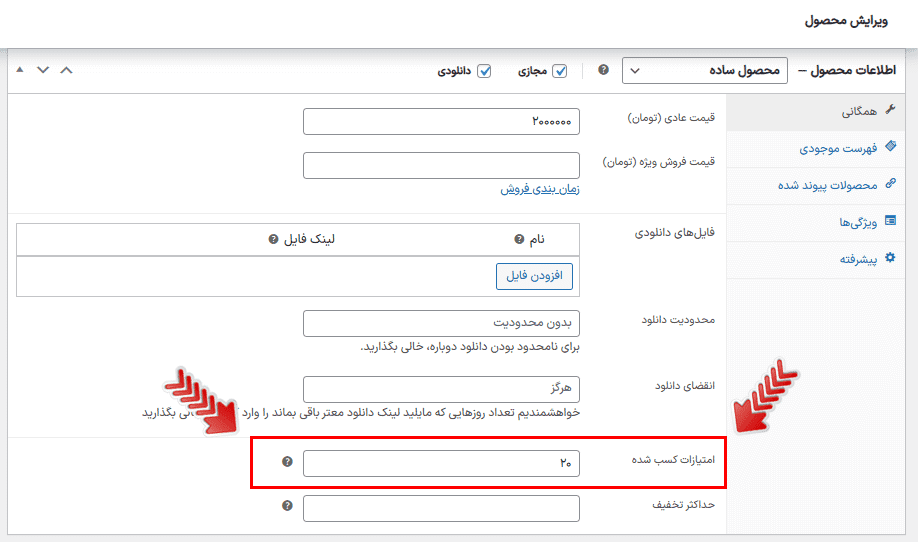Viewport: 918px width, 542px height.
Task: Toggle the دانلودی (downloadable) checkbox
Action: click(x=484, y=71)
